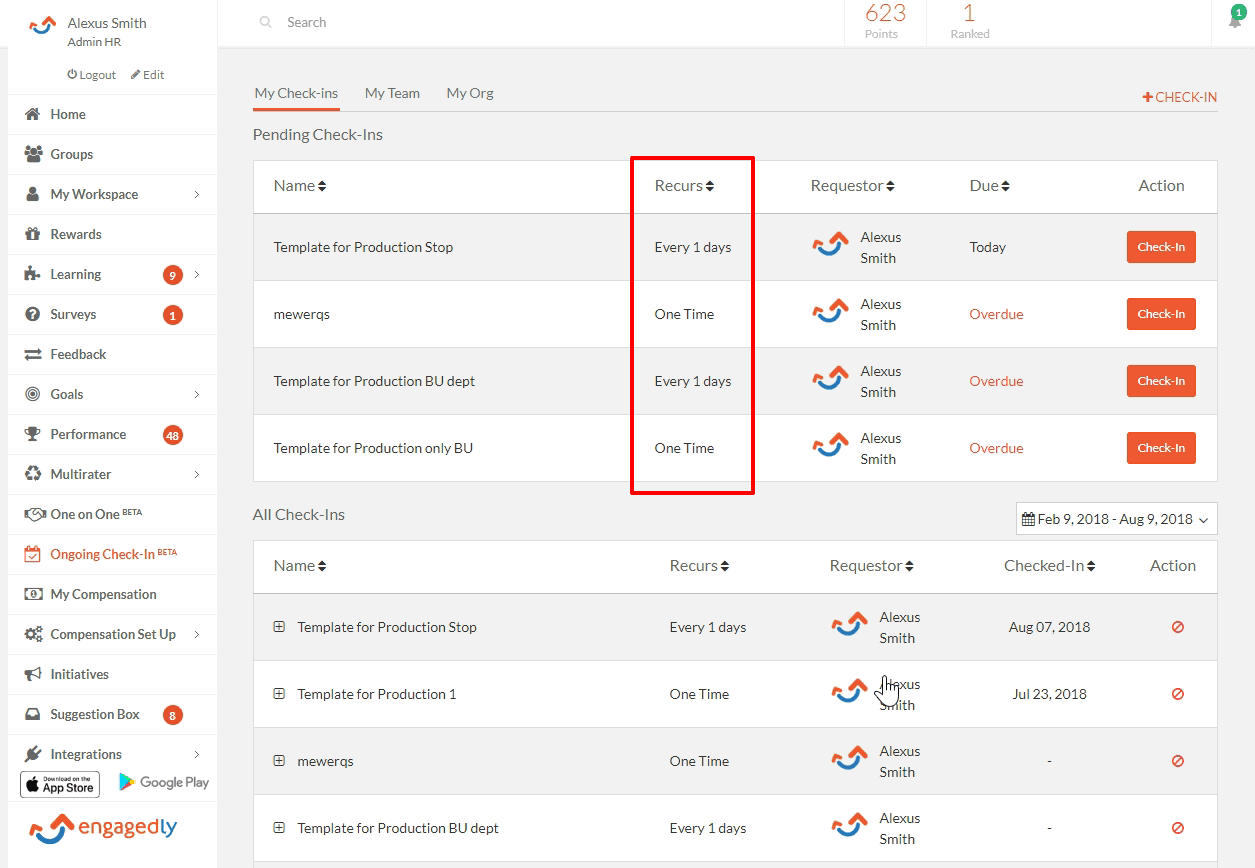Cancel the checked-in Template for Production Stop check-in

coord(1177,627)
